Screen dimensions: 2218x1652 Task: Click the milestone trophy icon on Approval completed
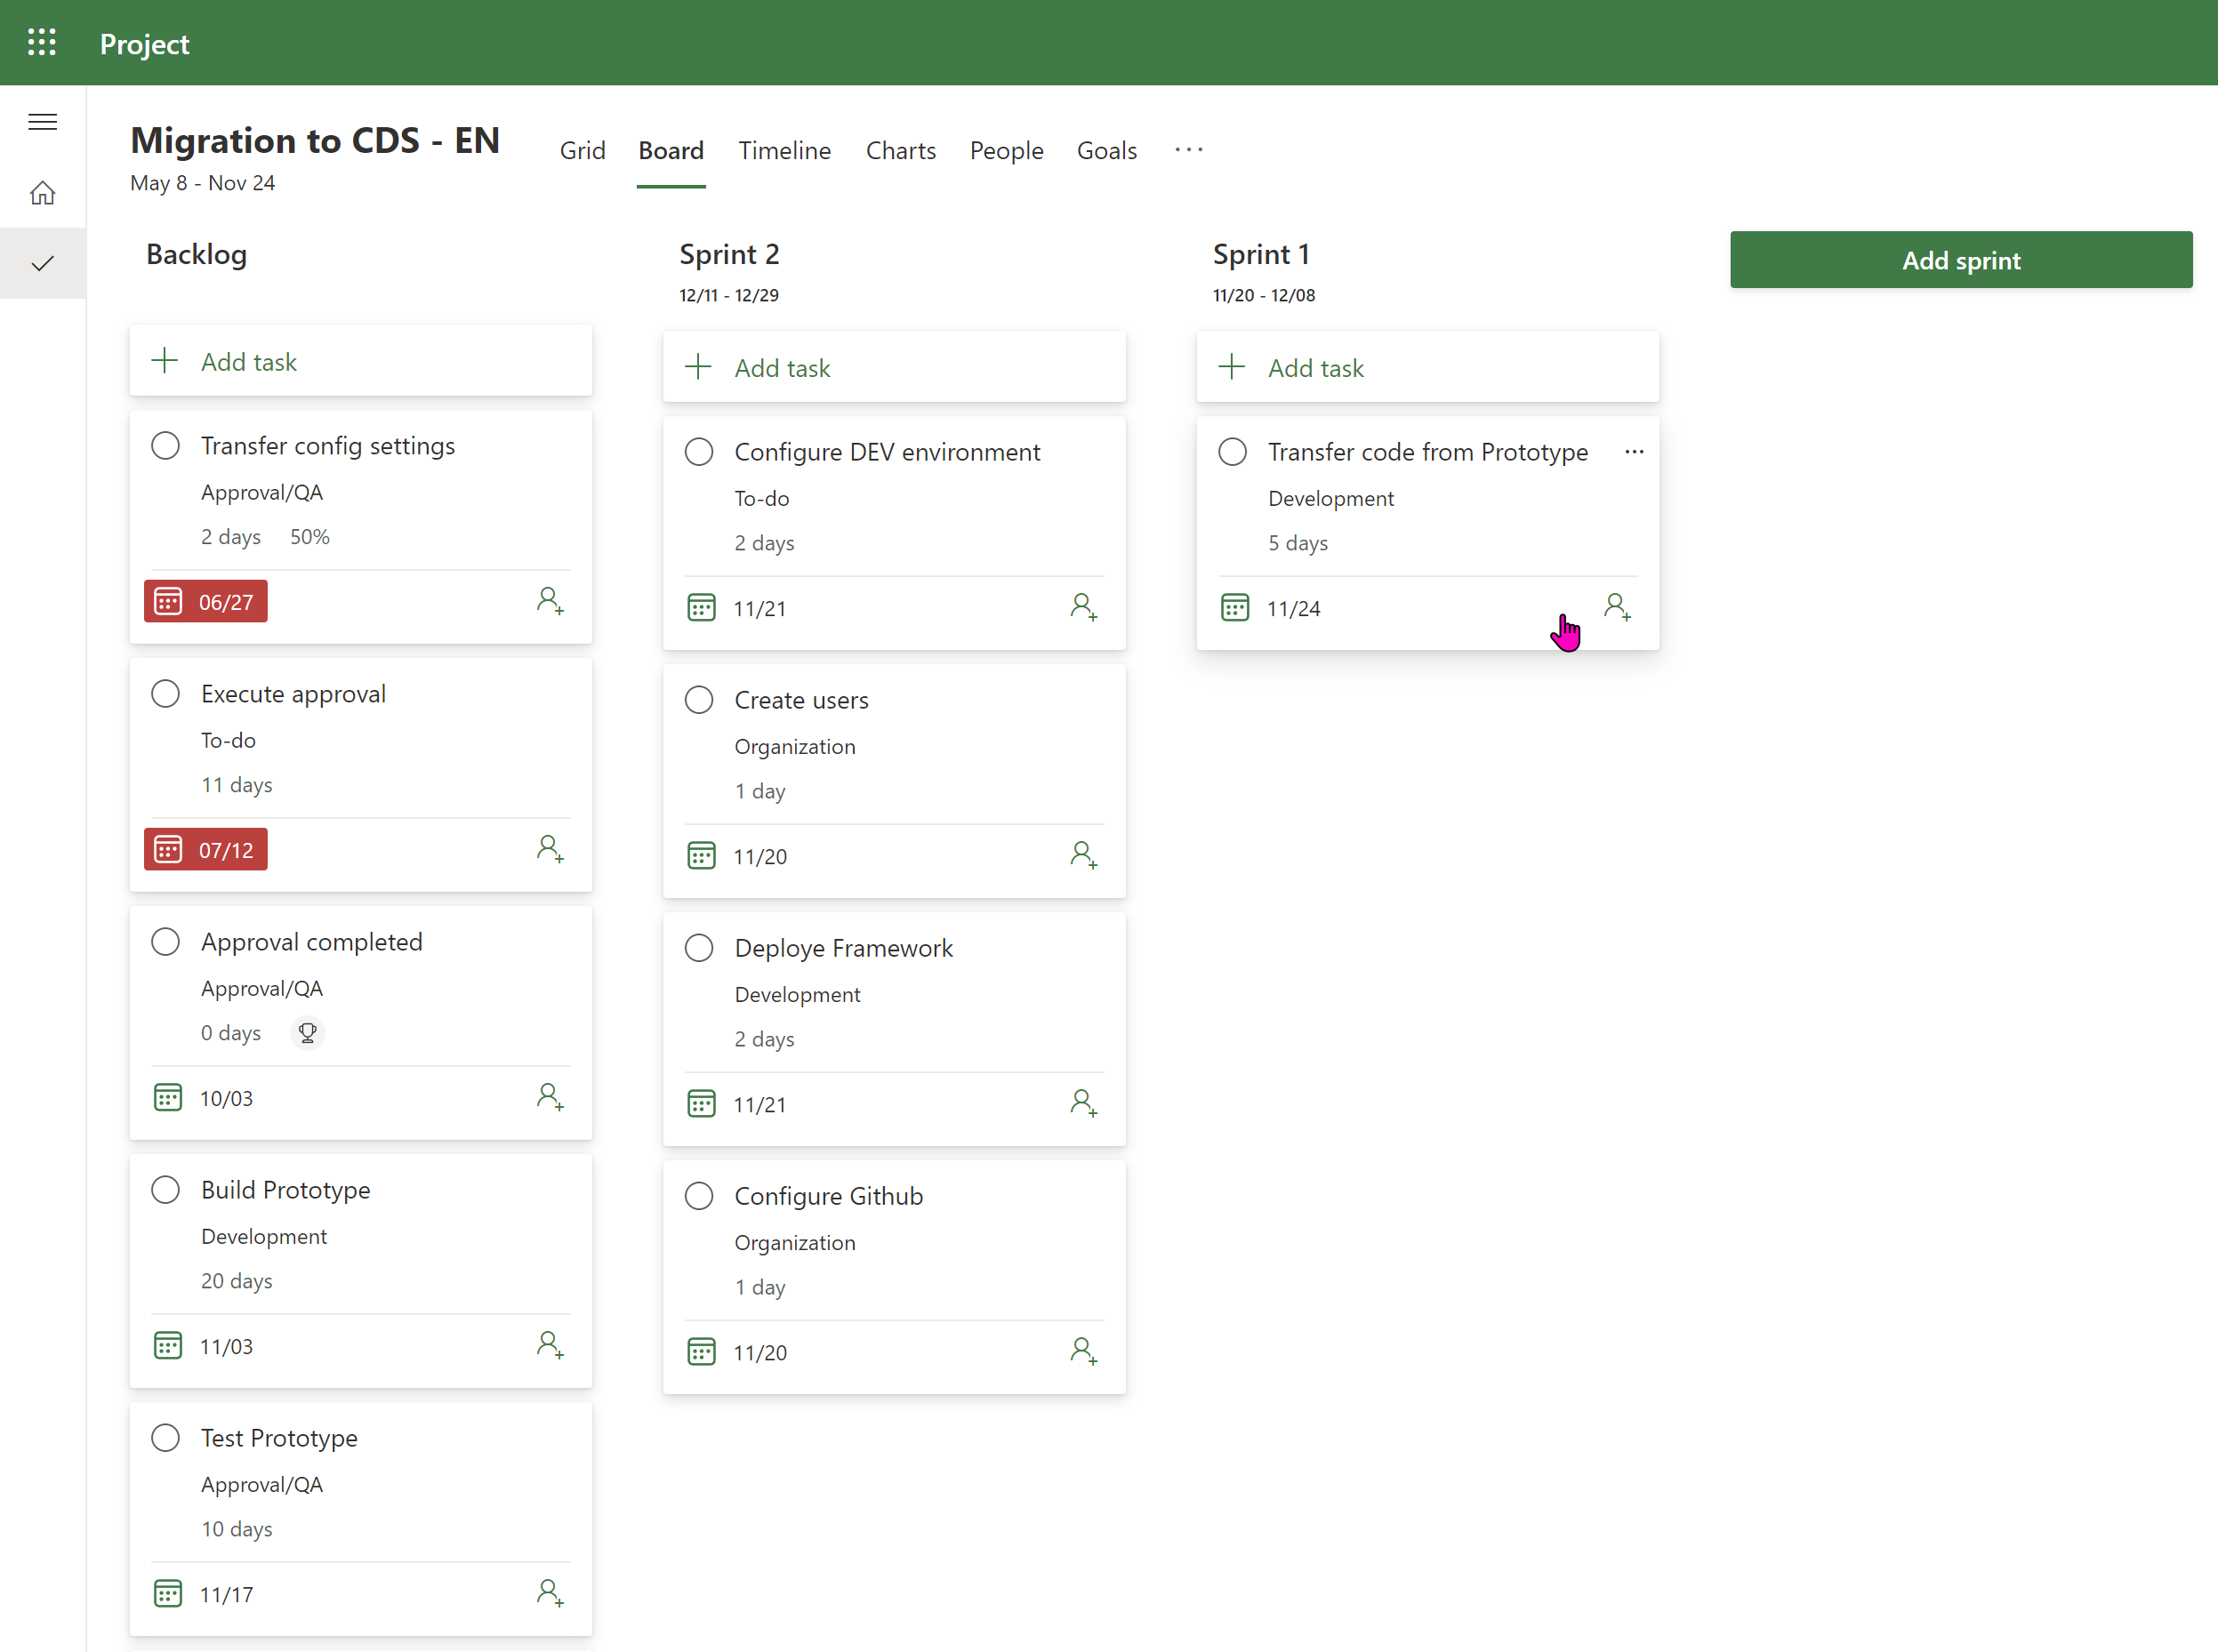point(307,1032)
